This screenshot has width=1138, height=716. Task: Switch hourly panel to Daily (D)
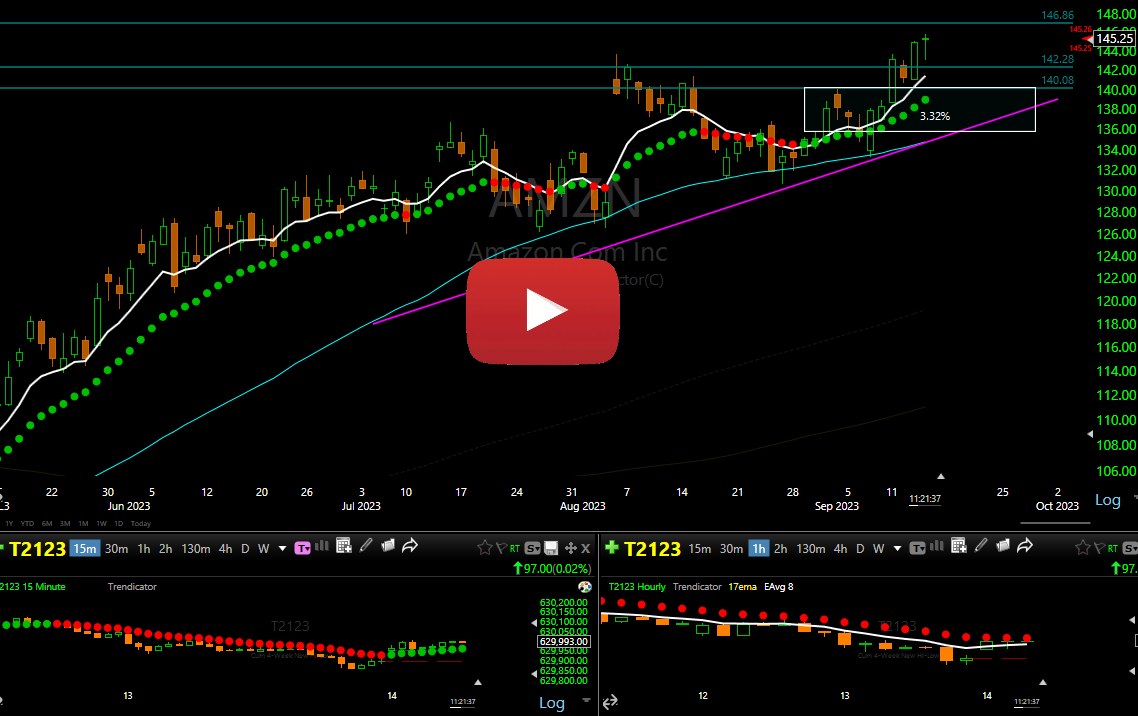pos(860,548)
